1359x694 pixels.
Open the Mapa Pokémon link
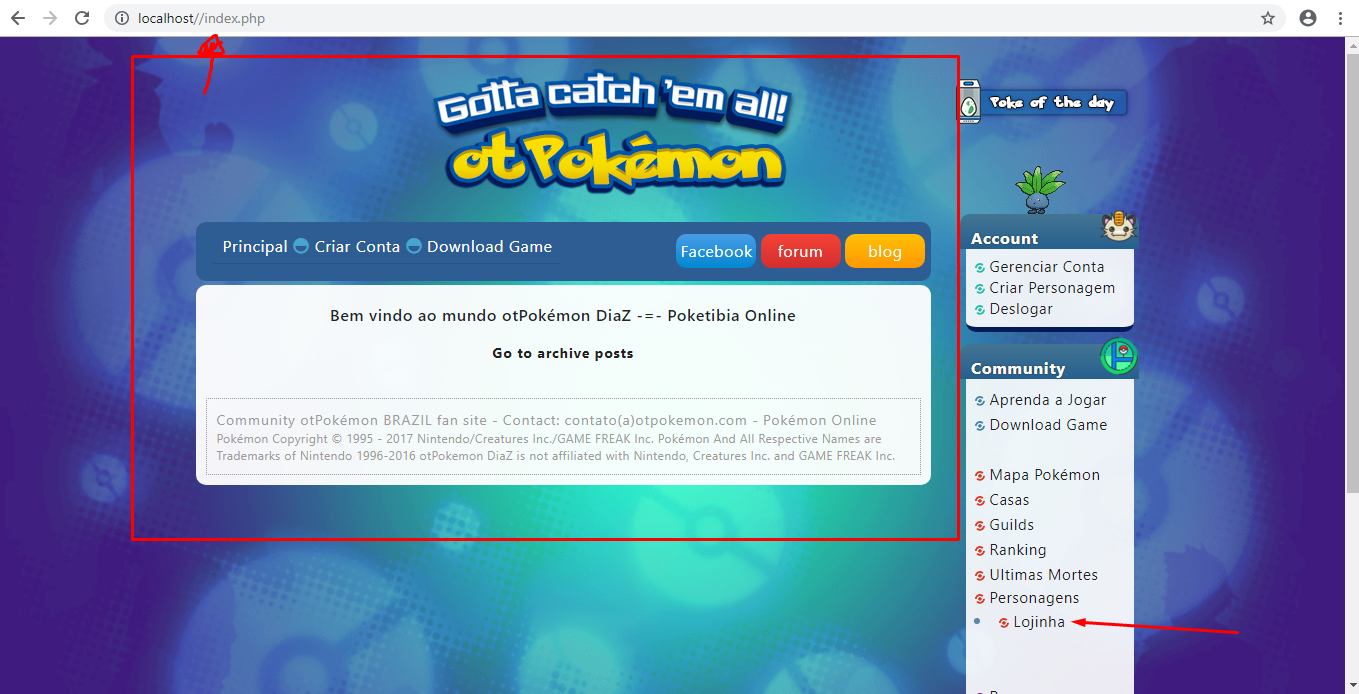[x=1045, y=475]
